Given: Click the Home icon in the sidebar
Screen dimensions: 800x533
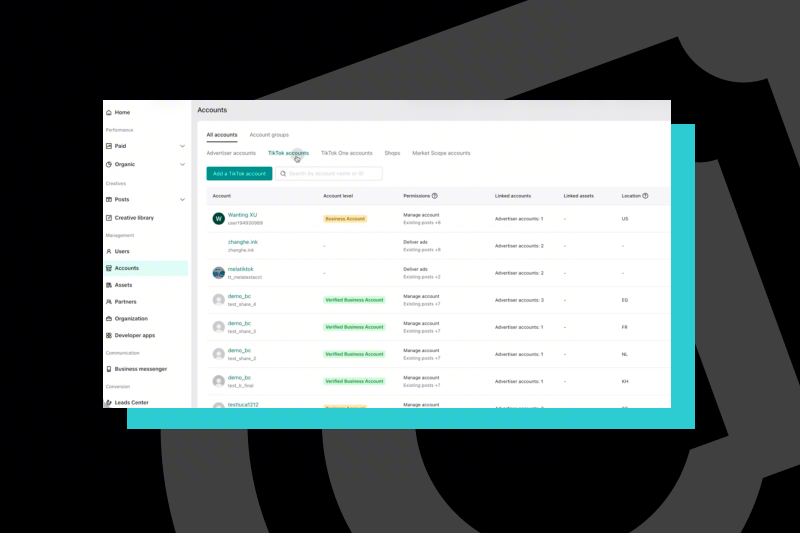Looking at the screenshot, I should click(109, 113).
